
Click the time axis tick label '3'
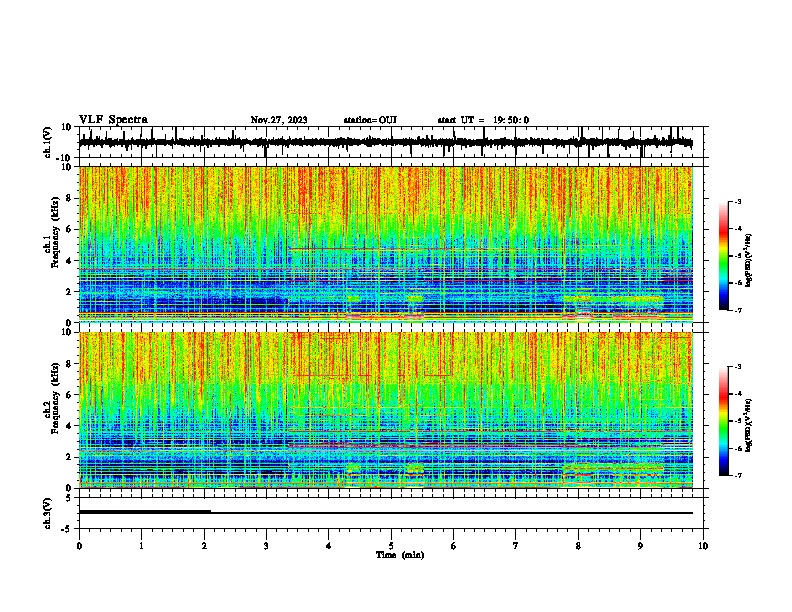click(x=266, y=546)
